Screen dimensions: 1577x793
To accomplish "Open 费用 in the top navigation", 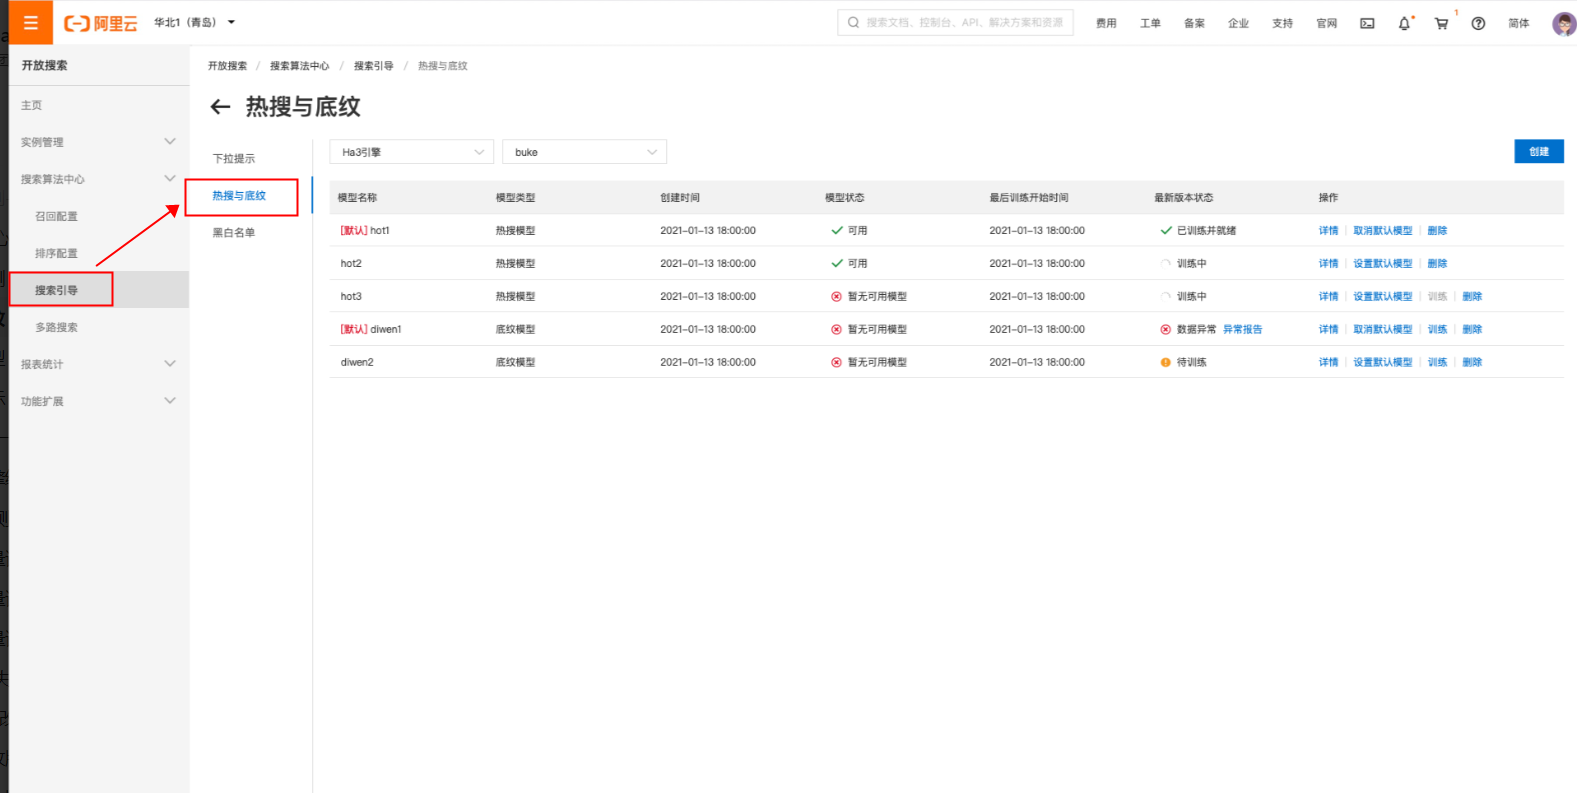I will click(x=1106, y=23).
